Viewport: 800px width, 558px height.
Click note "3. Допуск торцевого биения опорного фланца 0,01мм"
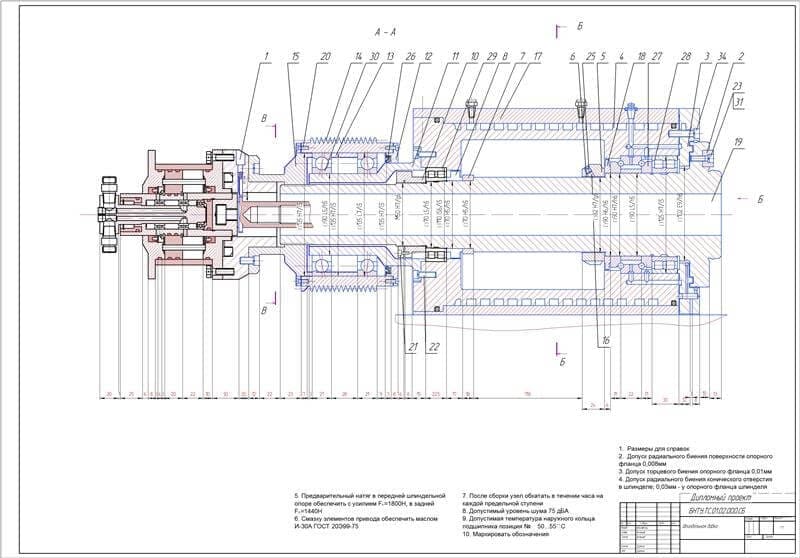[x=695, y=472]
